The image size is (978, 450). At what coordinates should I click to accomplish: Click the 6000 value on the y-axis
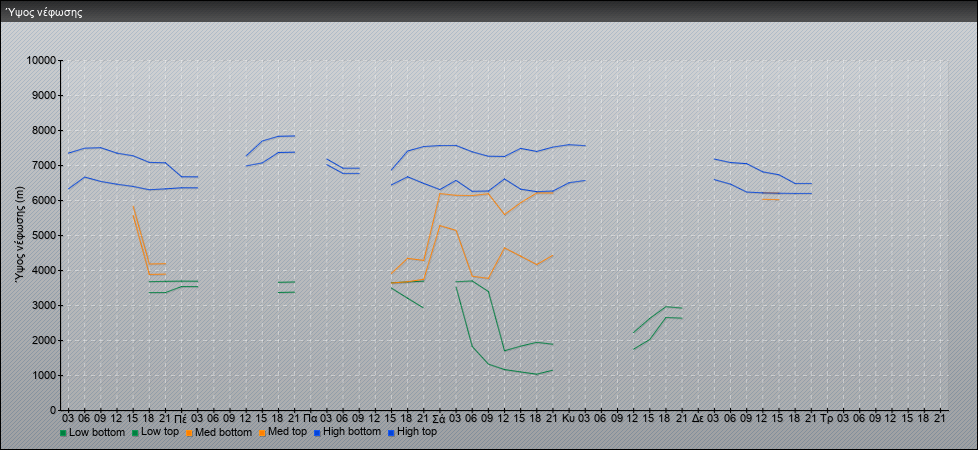pos(44,200)
